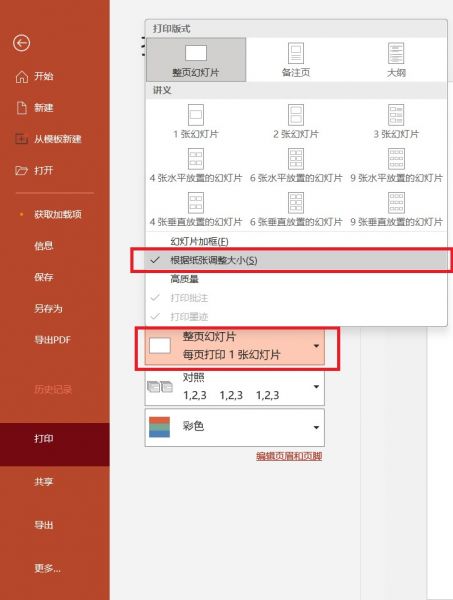The image size is (453, 600).
Task: Select 4 张垂直放置的幻灯片 handout layout
Action: [x=196, y=210]
